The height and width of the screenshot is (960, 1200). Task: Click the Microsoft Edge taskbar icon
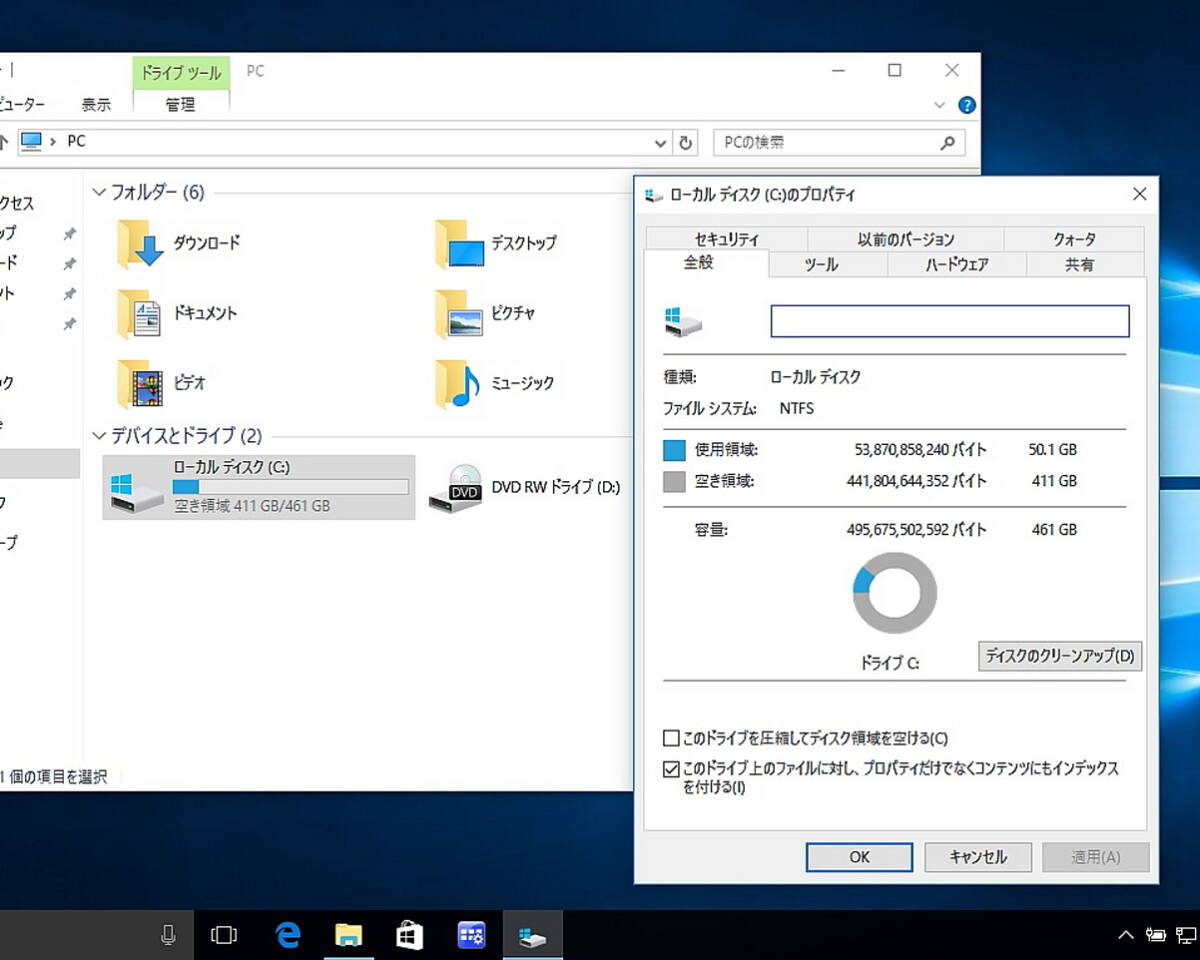288,935
